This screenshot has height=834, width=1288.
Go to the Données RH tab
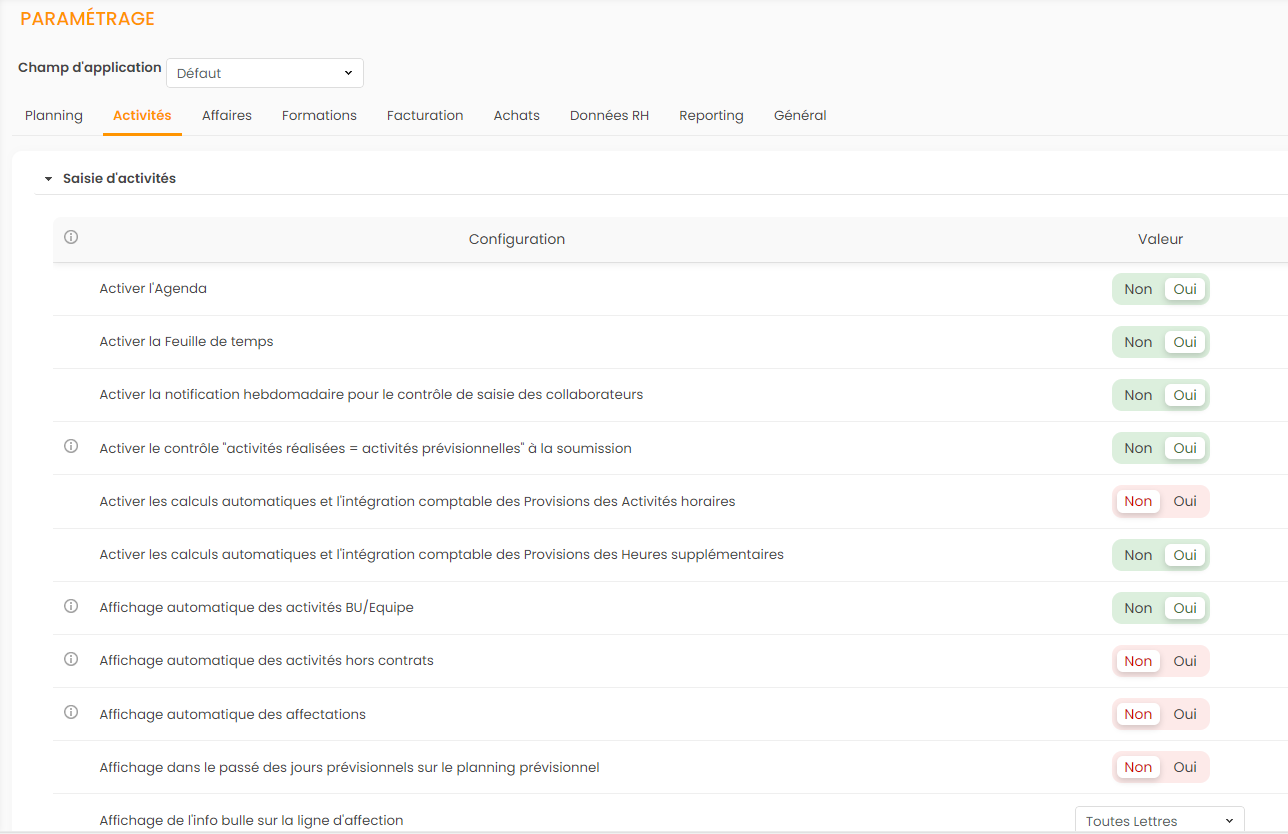pos(609,115)
